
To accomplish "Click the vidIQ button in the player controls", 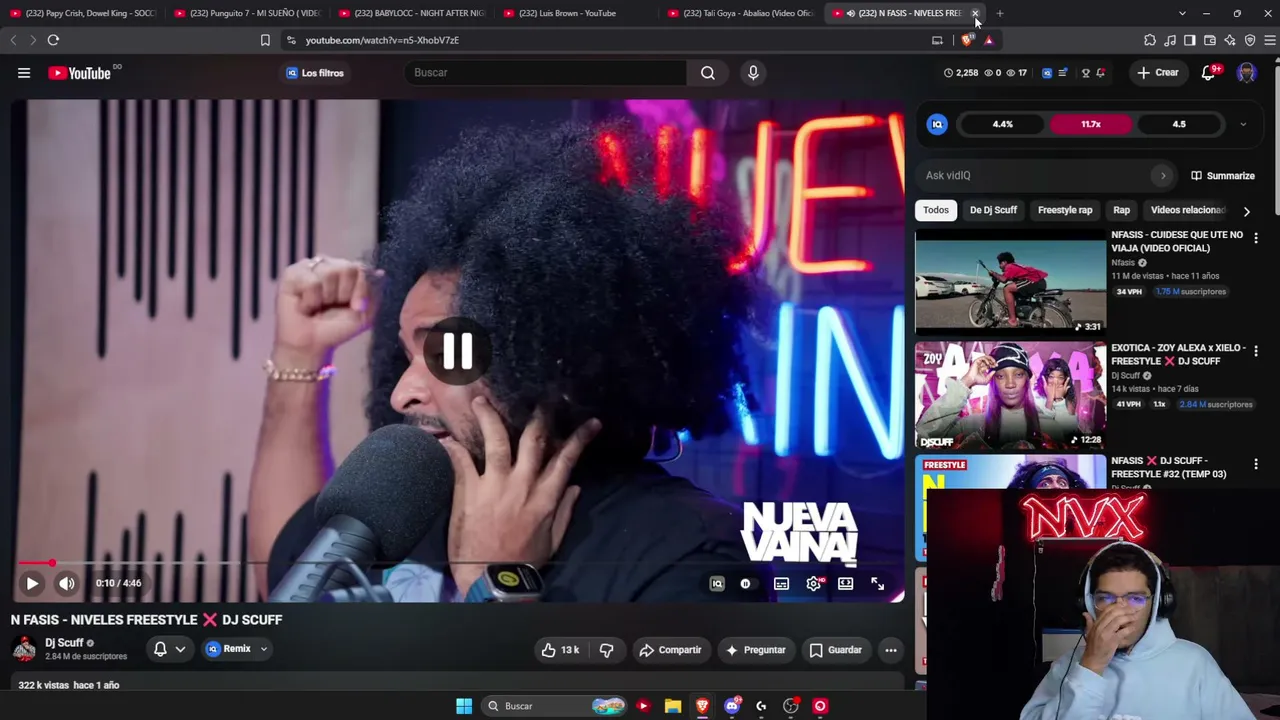I will click(x=717, y=583).
